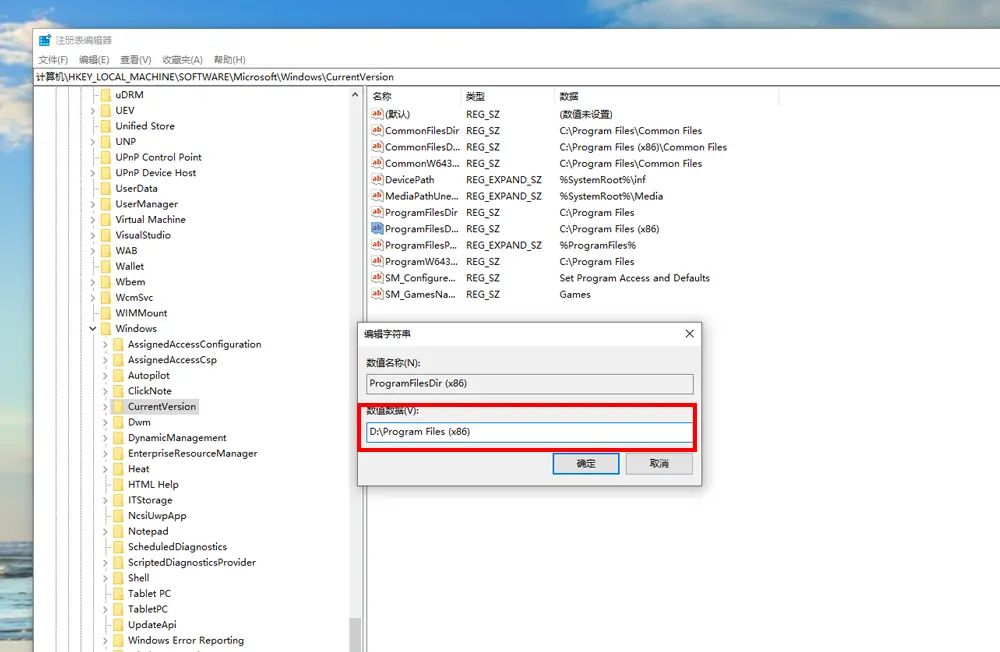Click tree scrollbar up arrow
The width and height of the screenshot is (1000, 652).
click(355, 94)
